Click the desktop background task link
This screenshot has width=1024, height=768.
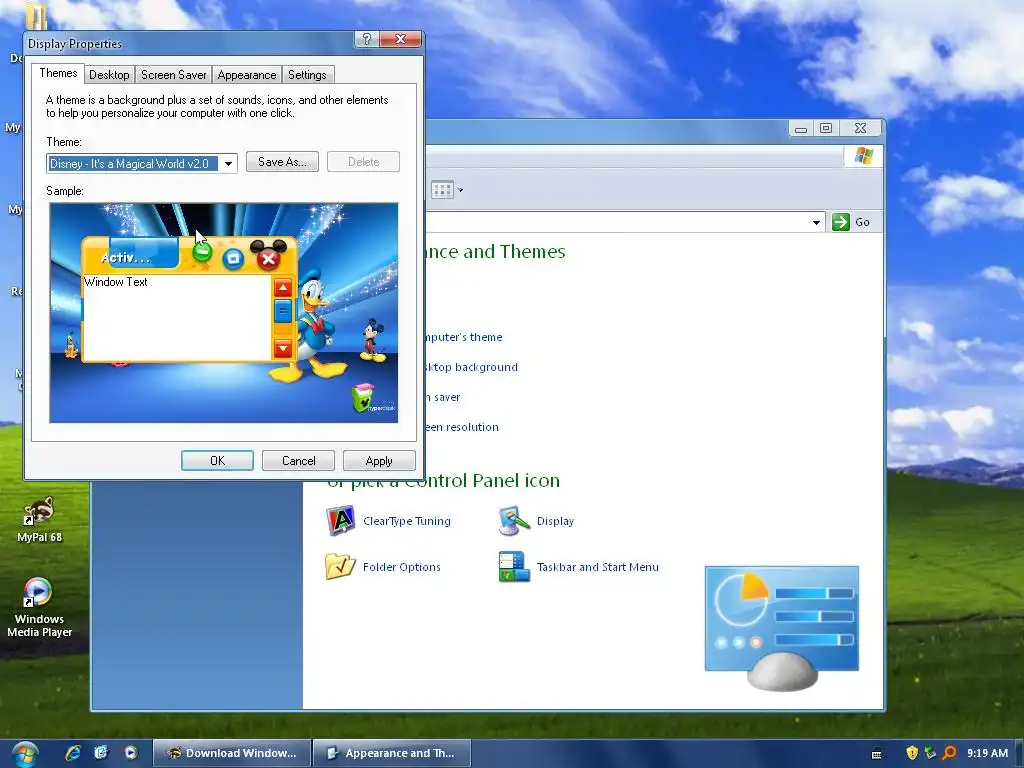[472, 367]
